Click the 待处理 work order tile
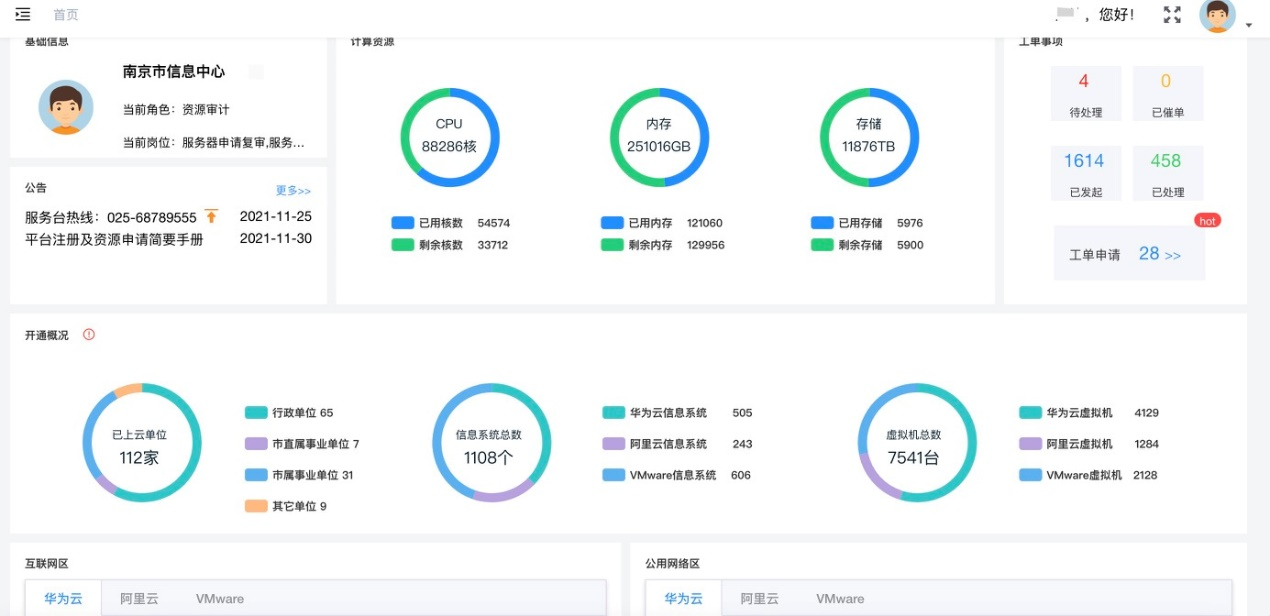The width and height of the screenshot is (1270, 616). pyautogui.click(x=1085, y=94)
